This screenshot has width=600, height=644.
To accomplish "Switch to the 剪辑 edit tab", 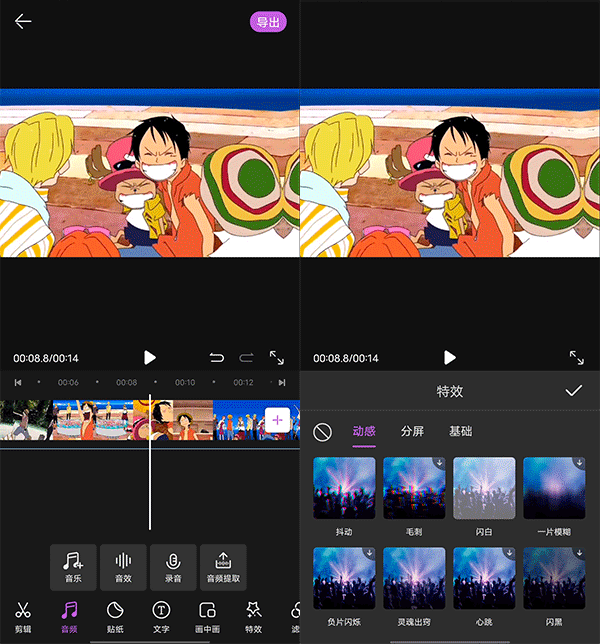I will pos(23,616).
